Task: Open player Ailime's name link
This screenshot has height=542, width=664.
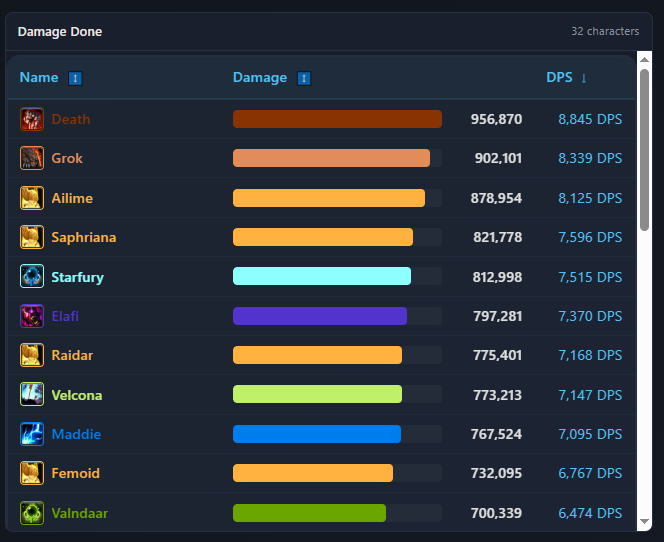Action: coord(72,198)
